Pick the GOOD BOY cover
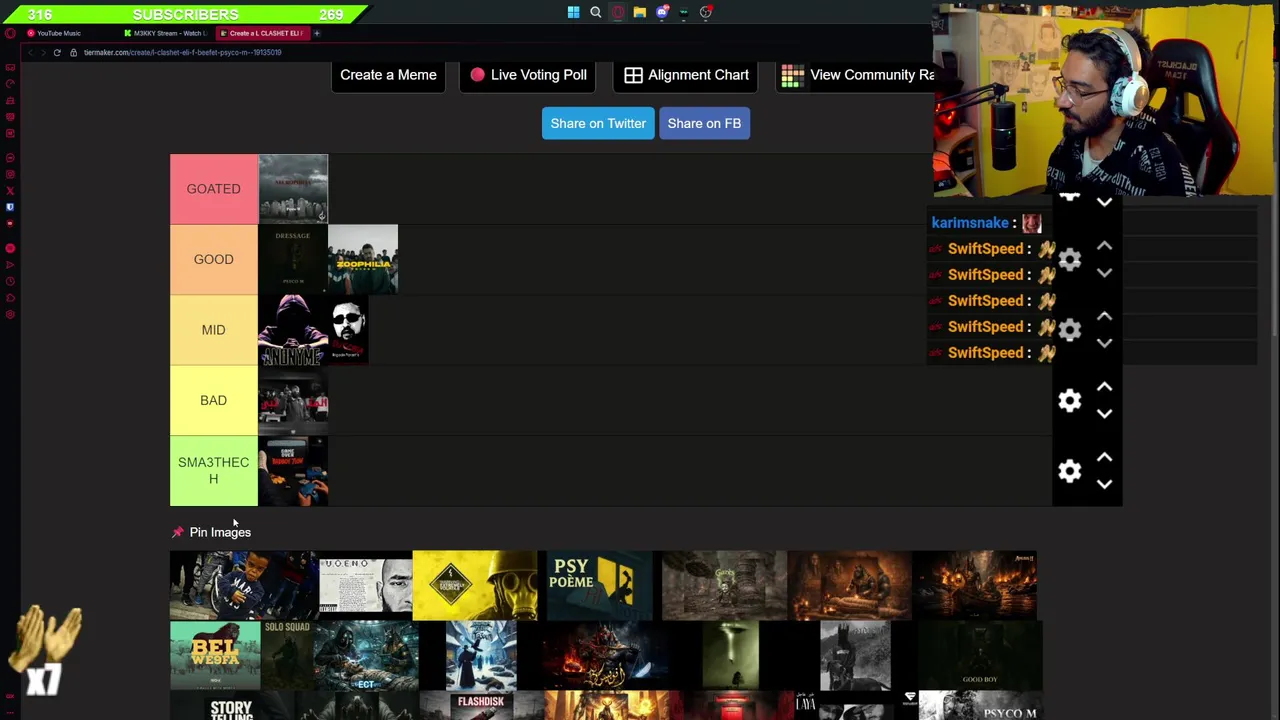This screenshot has height=720, width=1280. tap(980, 656)
